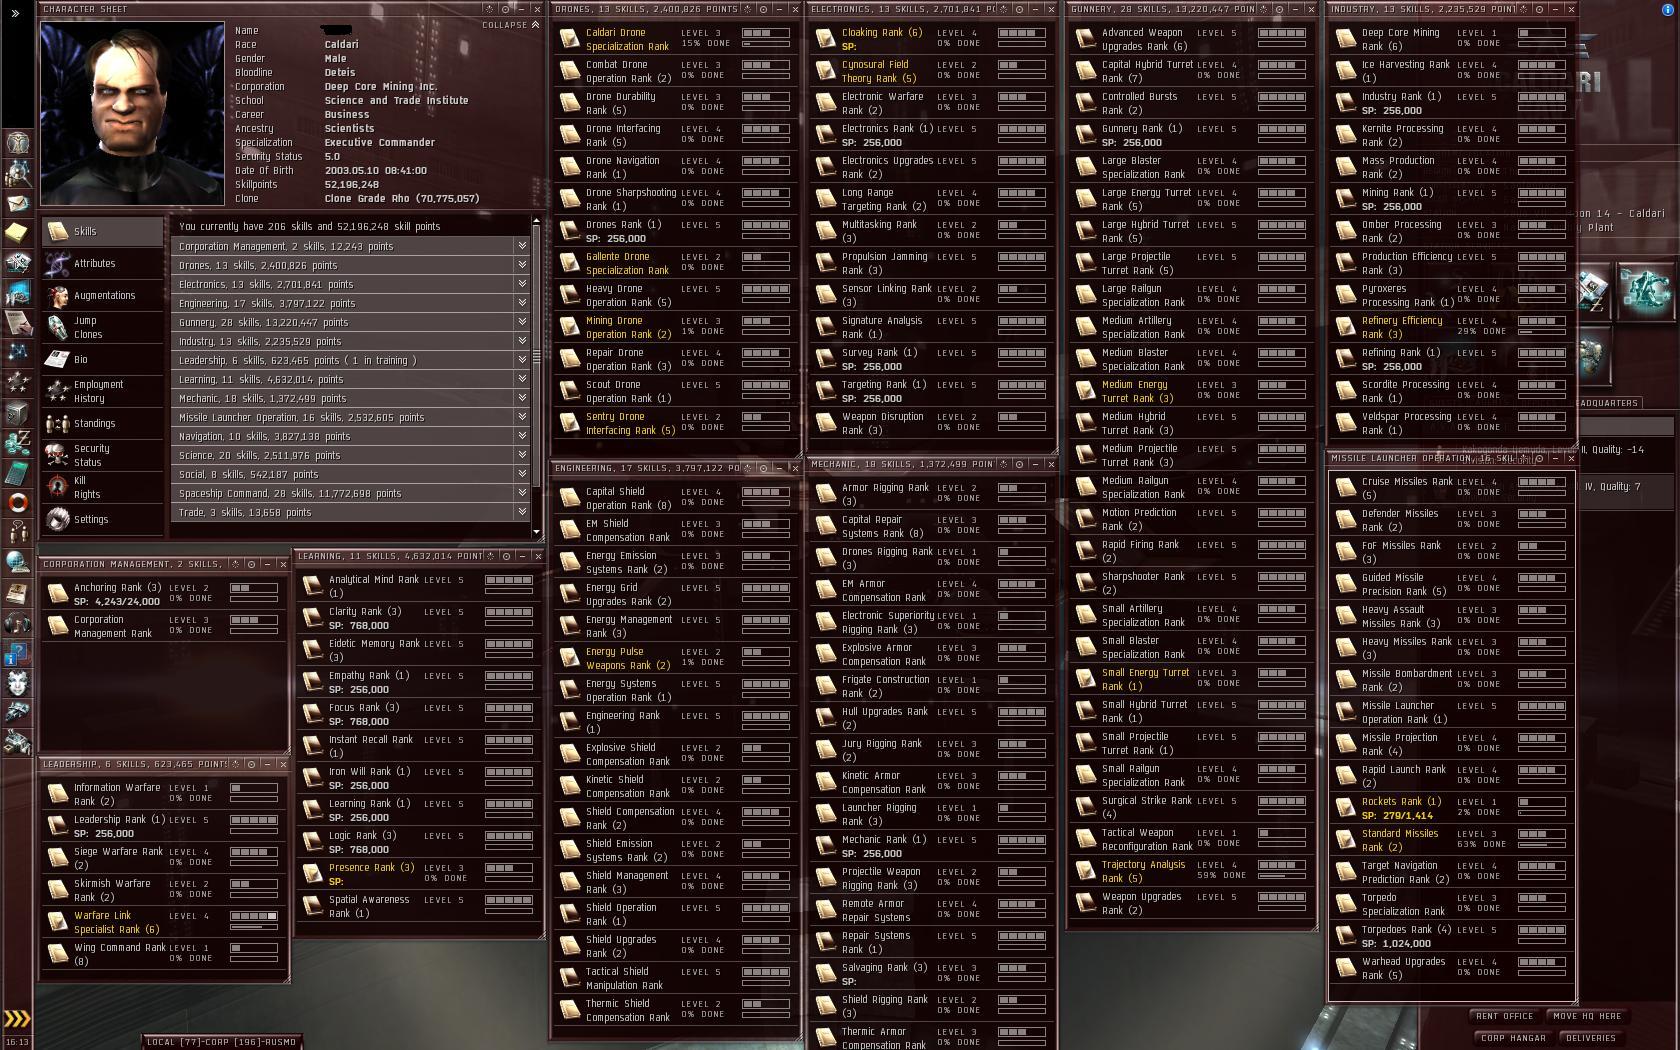Pin the Mechanic skills window

click(1021, 464)
